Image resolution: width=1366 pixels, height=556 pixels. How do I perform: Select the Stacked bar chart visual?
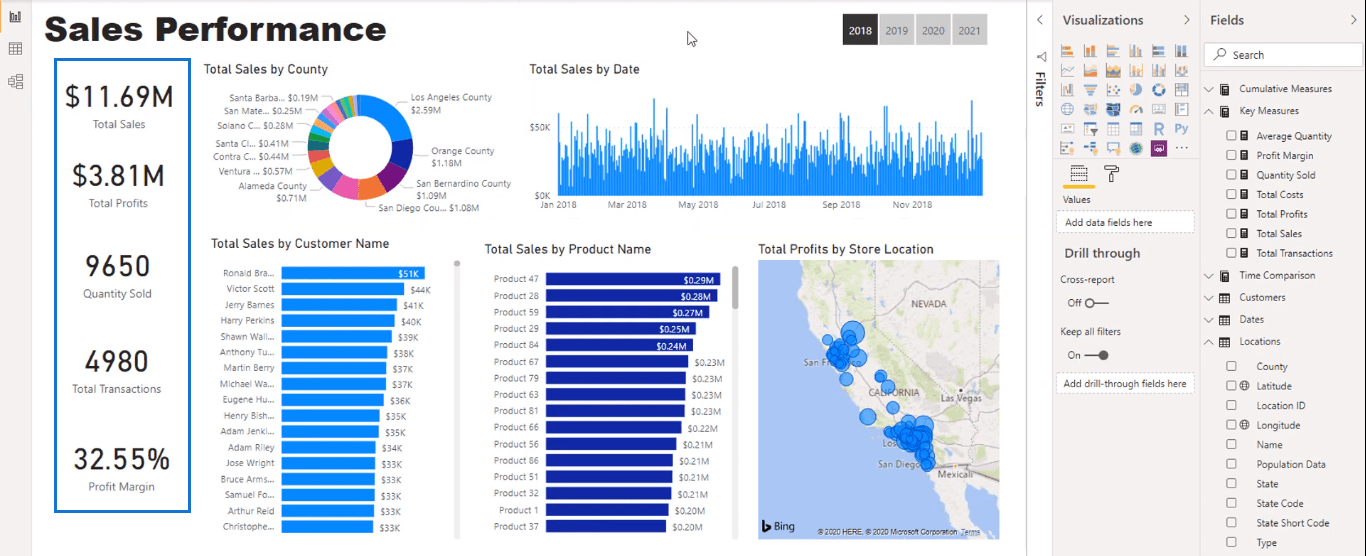[1067, 51]
